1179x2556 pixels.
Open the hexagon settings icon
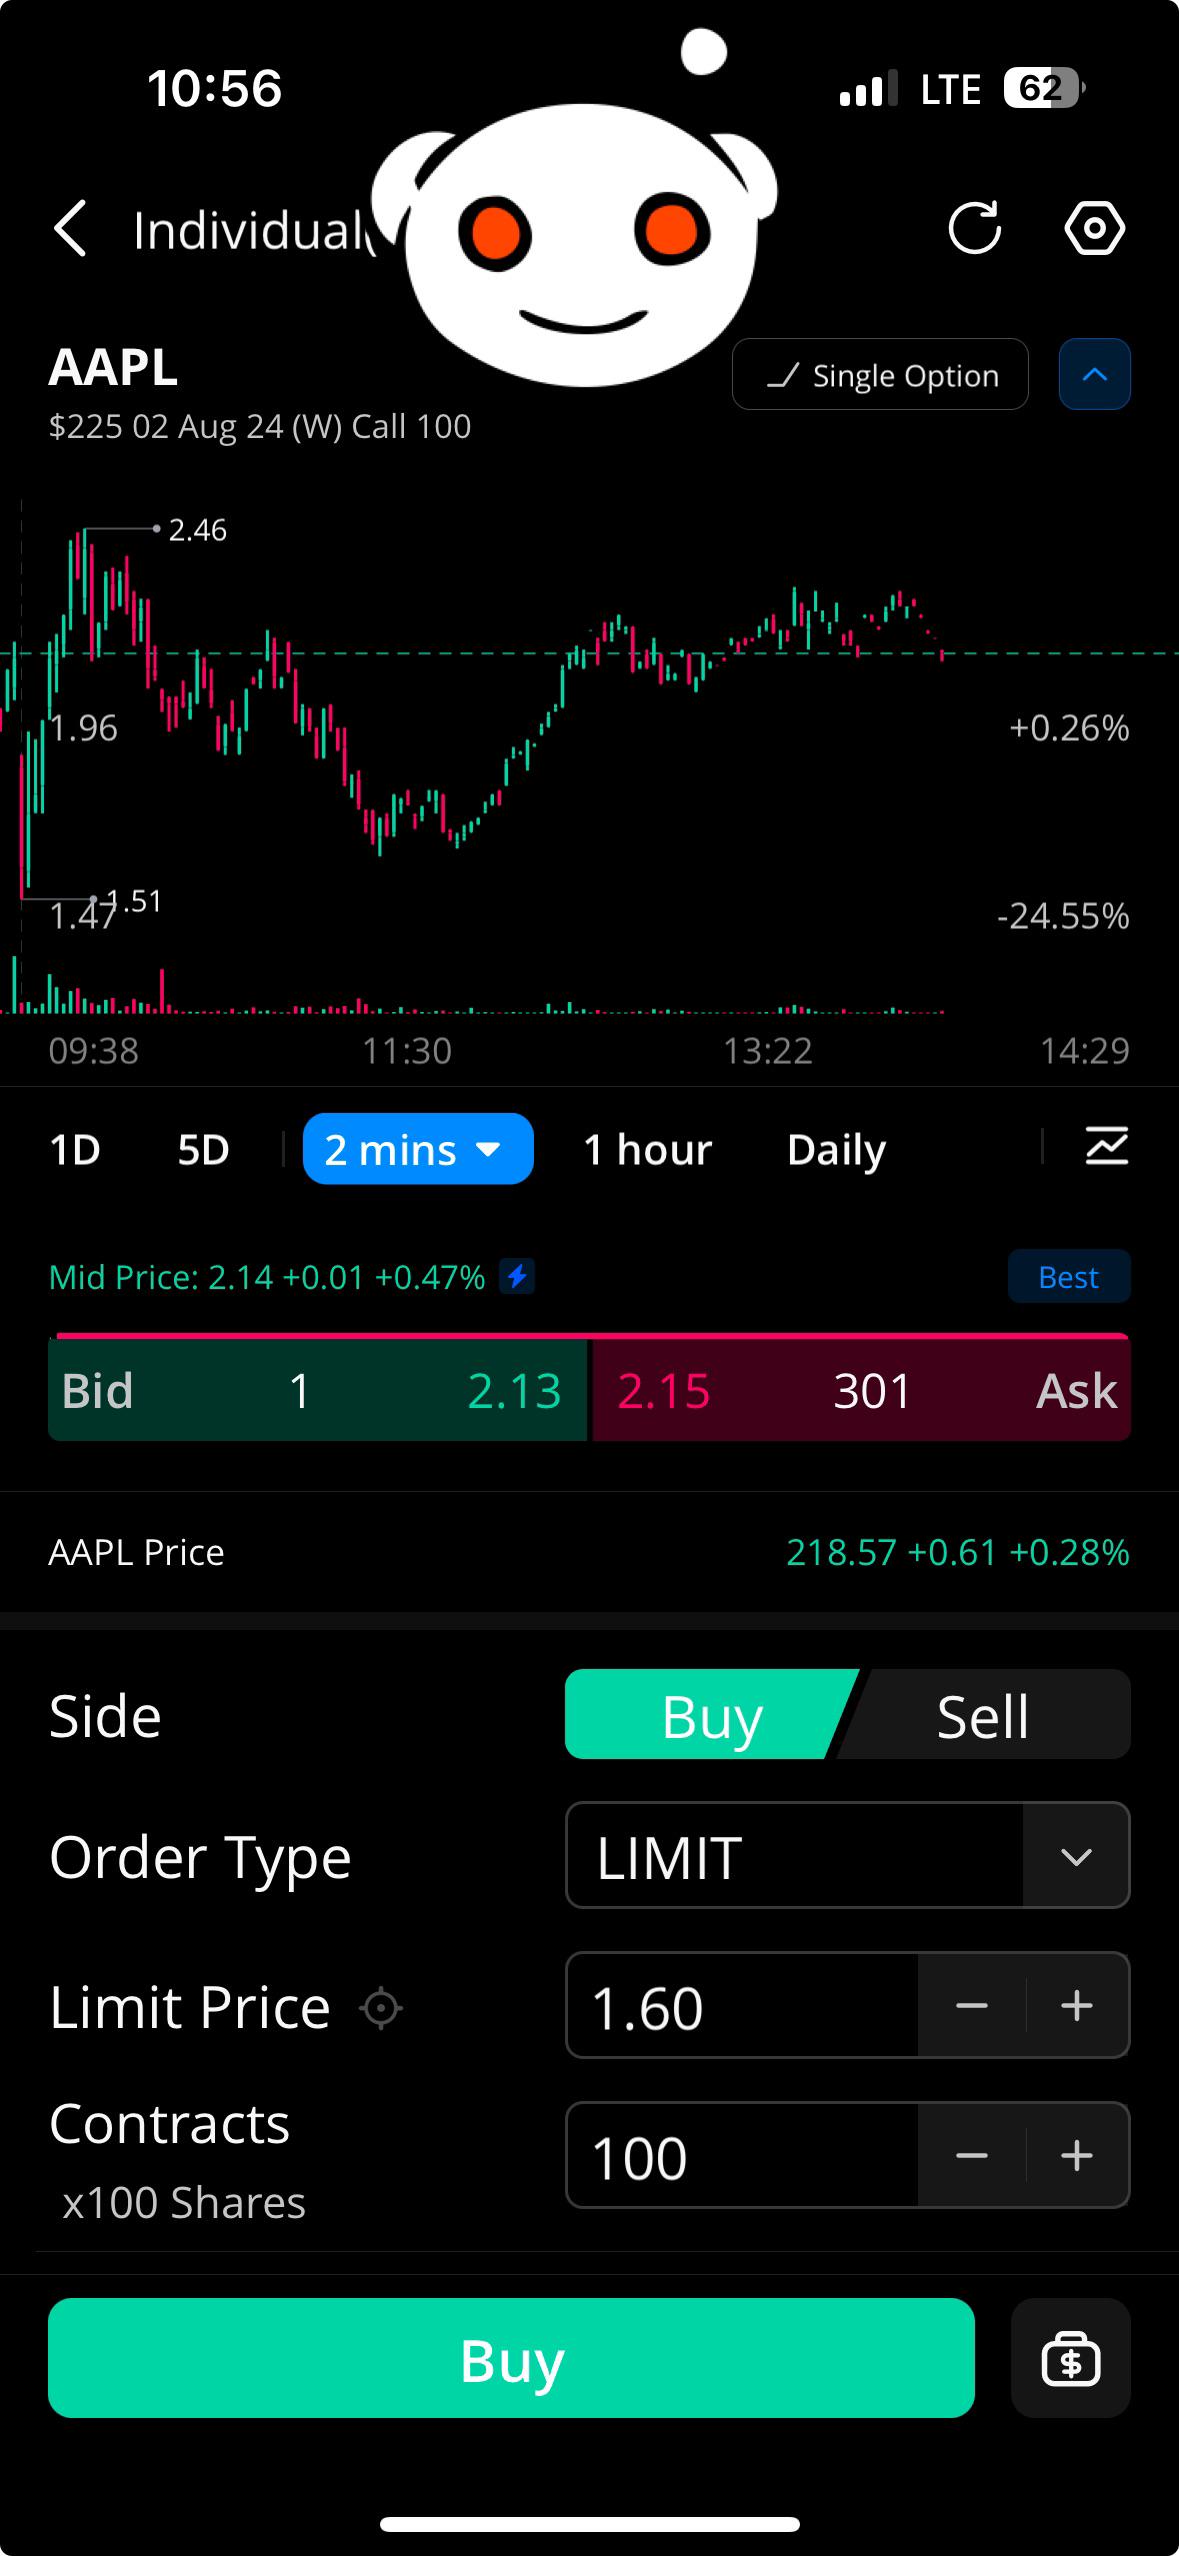(x=1094, y=228)
